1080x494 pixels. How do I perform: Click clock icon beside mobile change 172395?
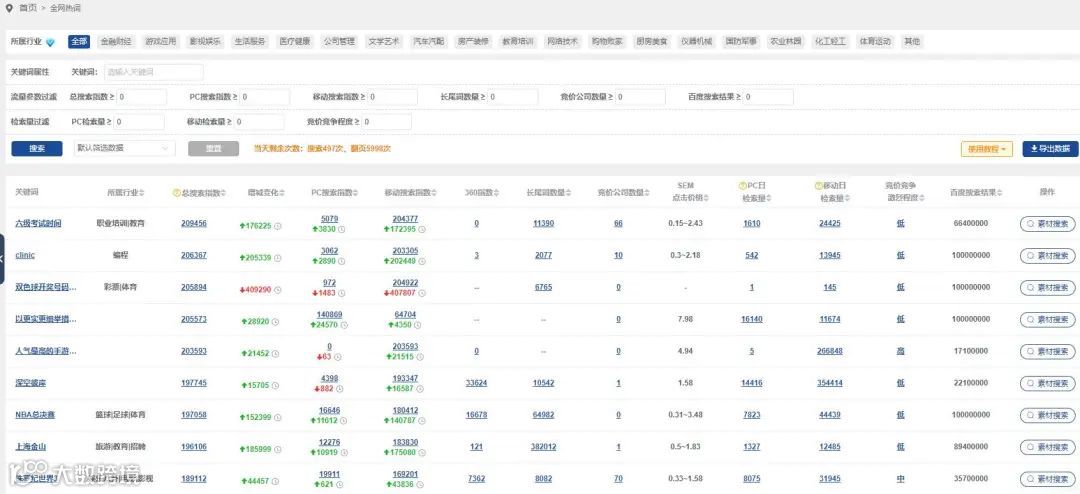click(422, 229)
